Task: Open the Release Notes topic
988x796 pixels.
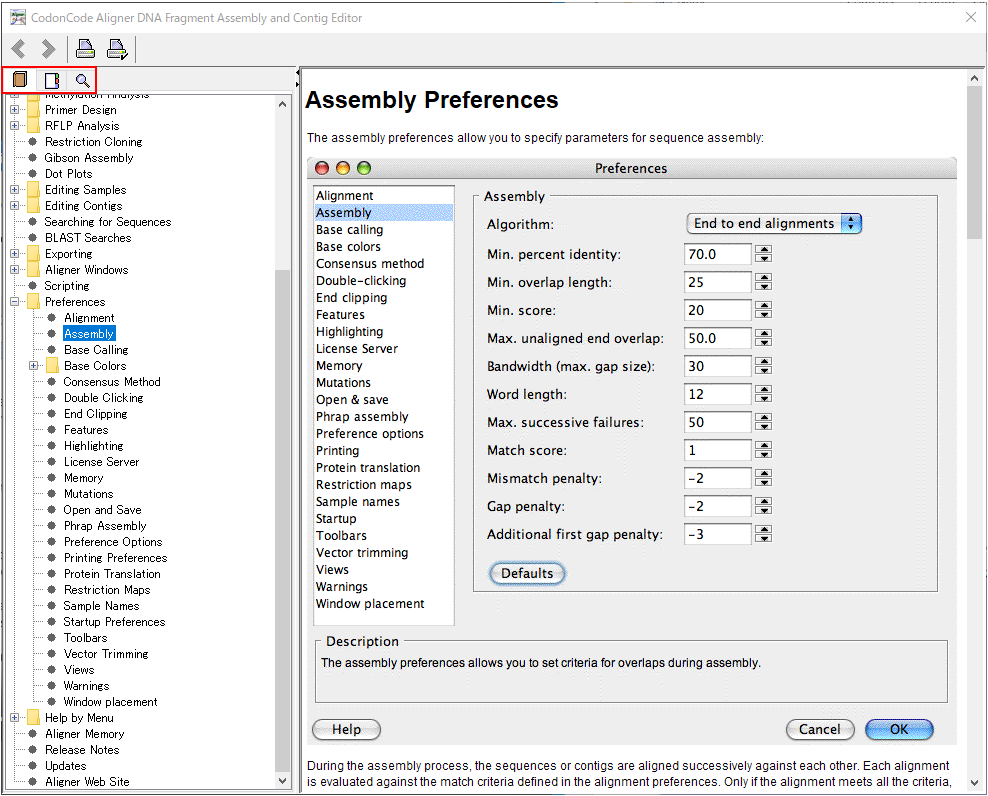Action: (82, 750)
